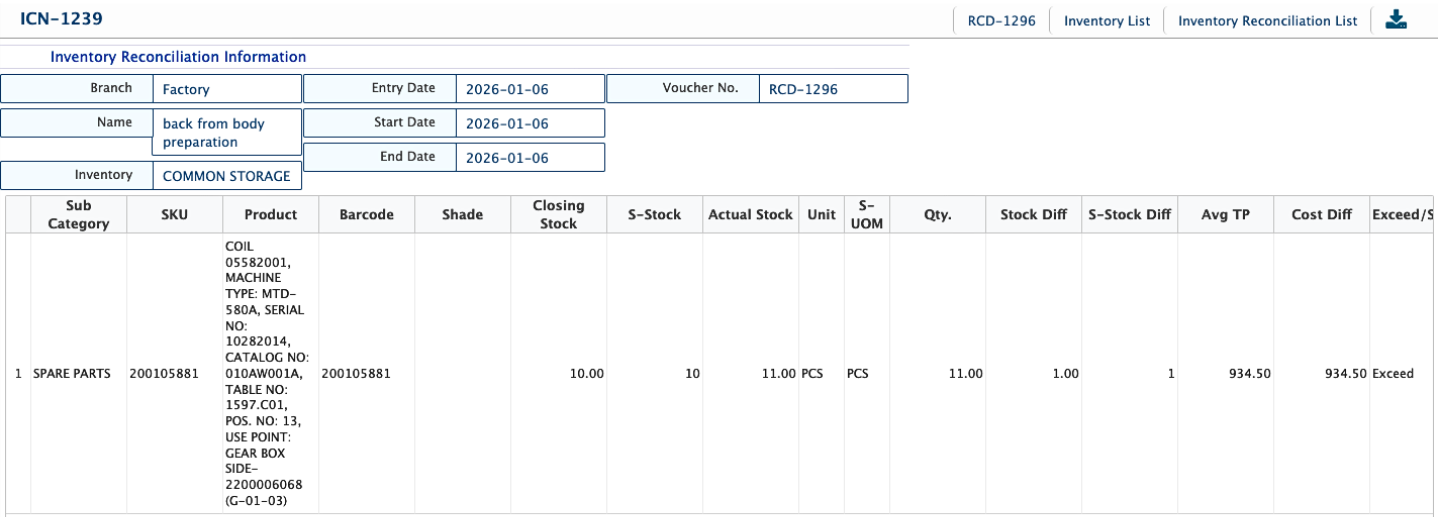The image size is (1438, 517).
Task: Click the Product column header
Action: pyautogui.click(x=270, y=215)
